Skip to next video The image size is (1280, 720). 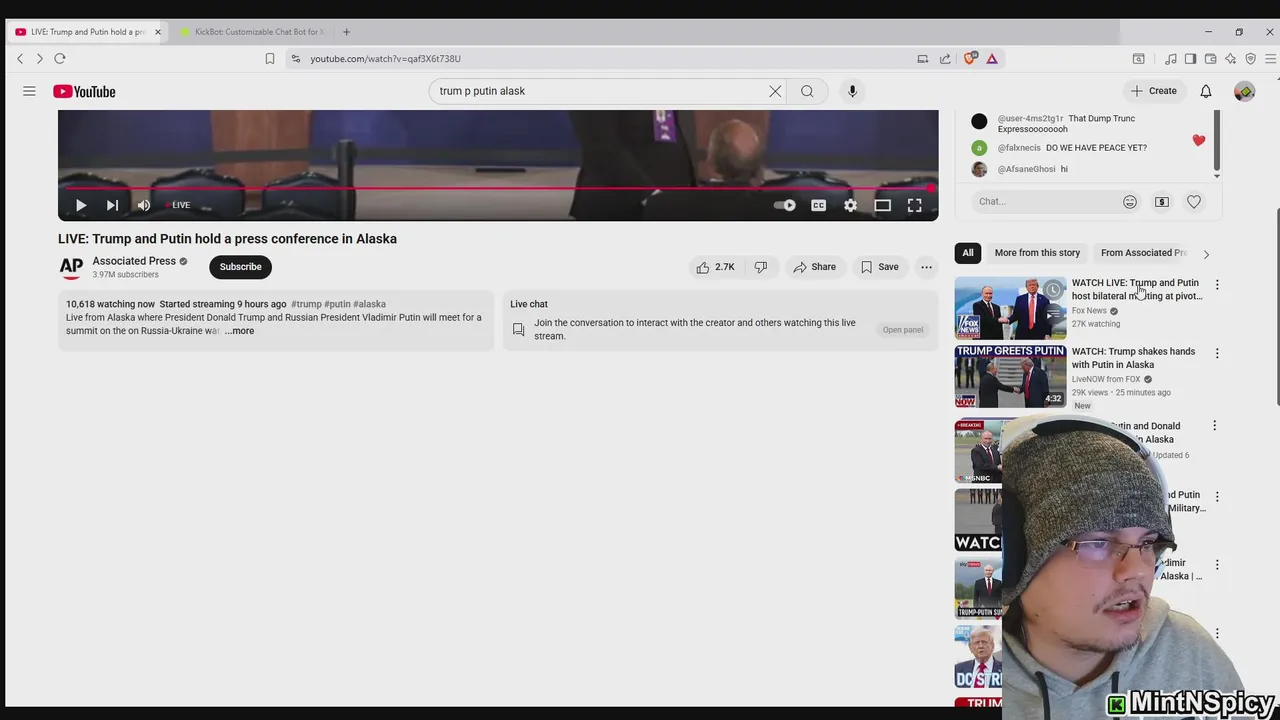pos(112,205)
